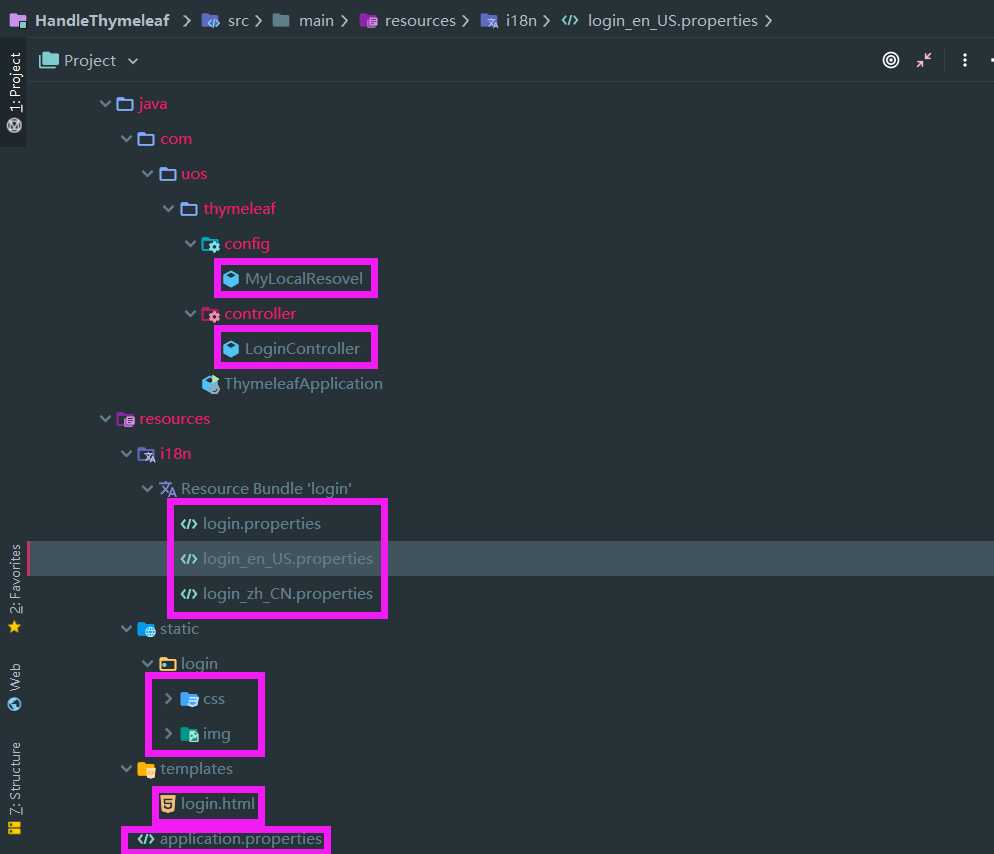Expand the img folder chevron
Image resolution: width=994 pixels, height=854 pixels.
(168, 734)
